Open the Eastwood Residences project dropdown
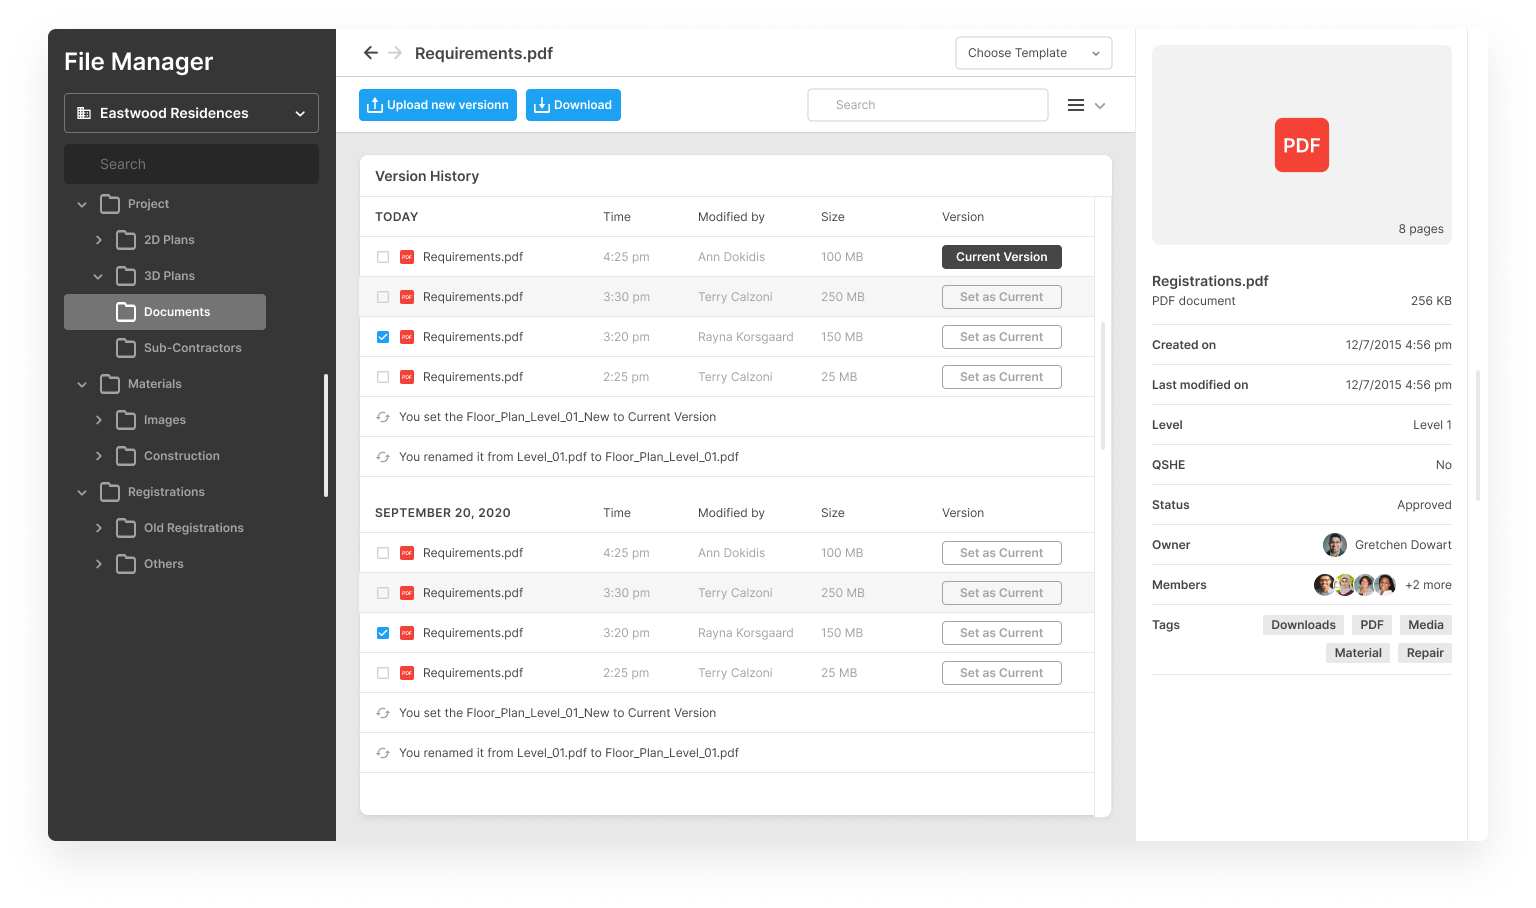1536x908 pixels. (x=191, y=113)
